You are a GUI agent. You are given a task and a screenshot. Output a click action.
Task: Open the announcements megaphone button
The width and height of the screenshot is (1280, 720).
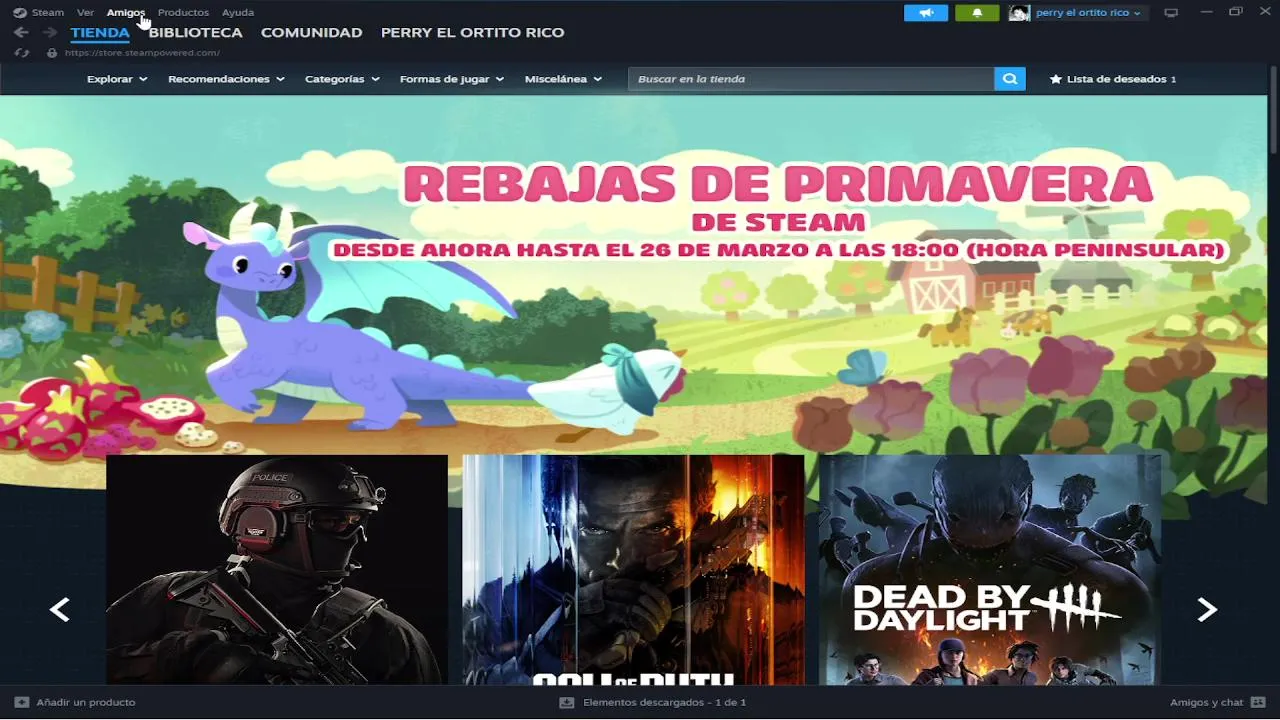point(926,13)
